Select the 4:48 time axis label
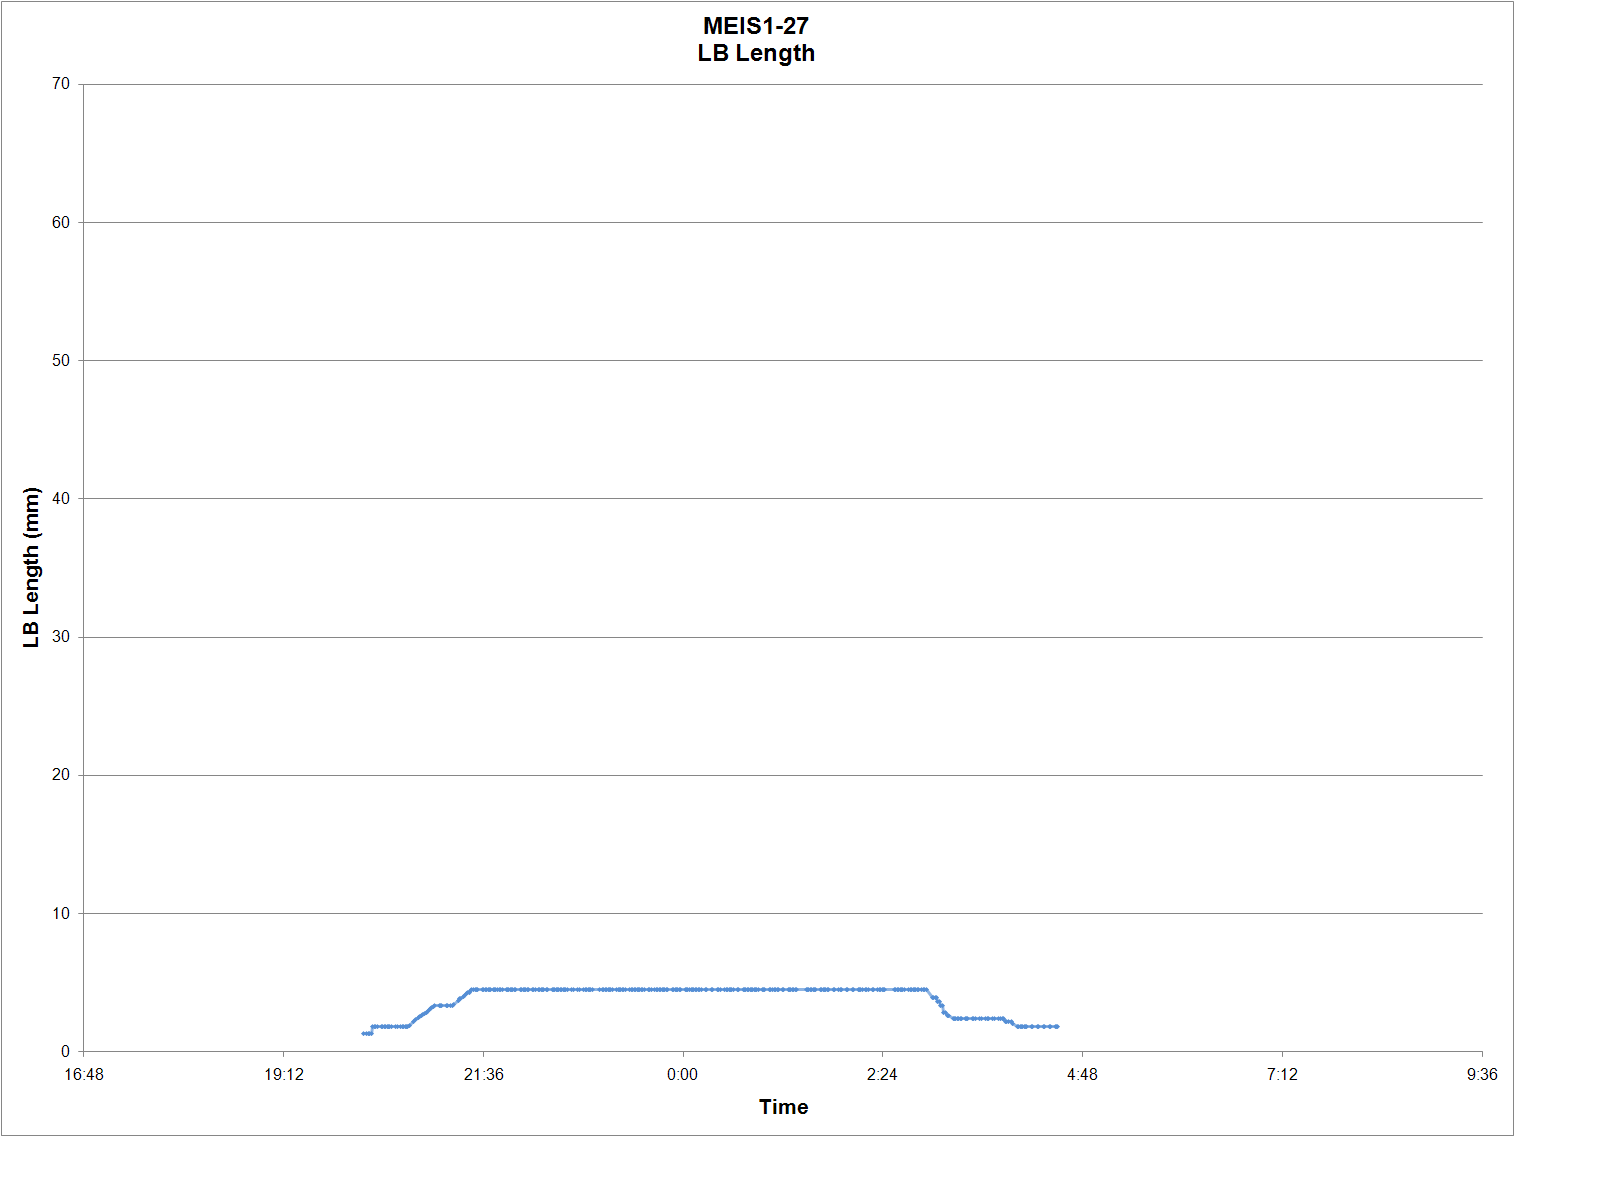Screen dimensions: 1598x1202 1082,1075
